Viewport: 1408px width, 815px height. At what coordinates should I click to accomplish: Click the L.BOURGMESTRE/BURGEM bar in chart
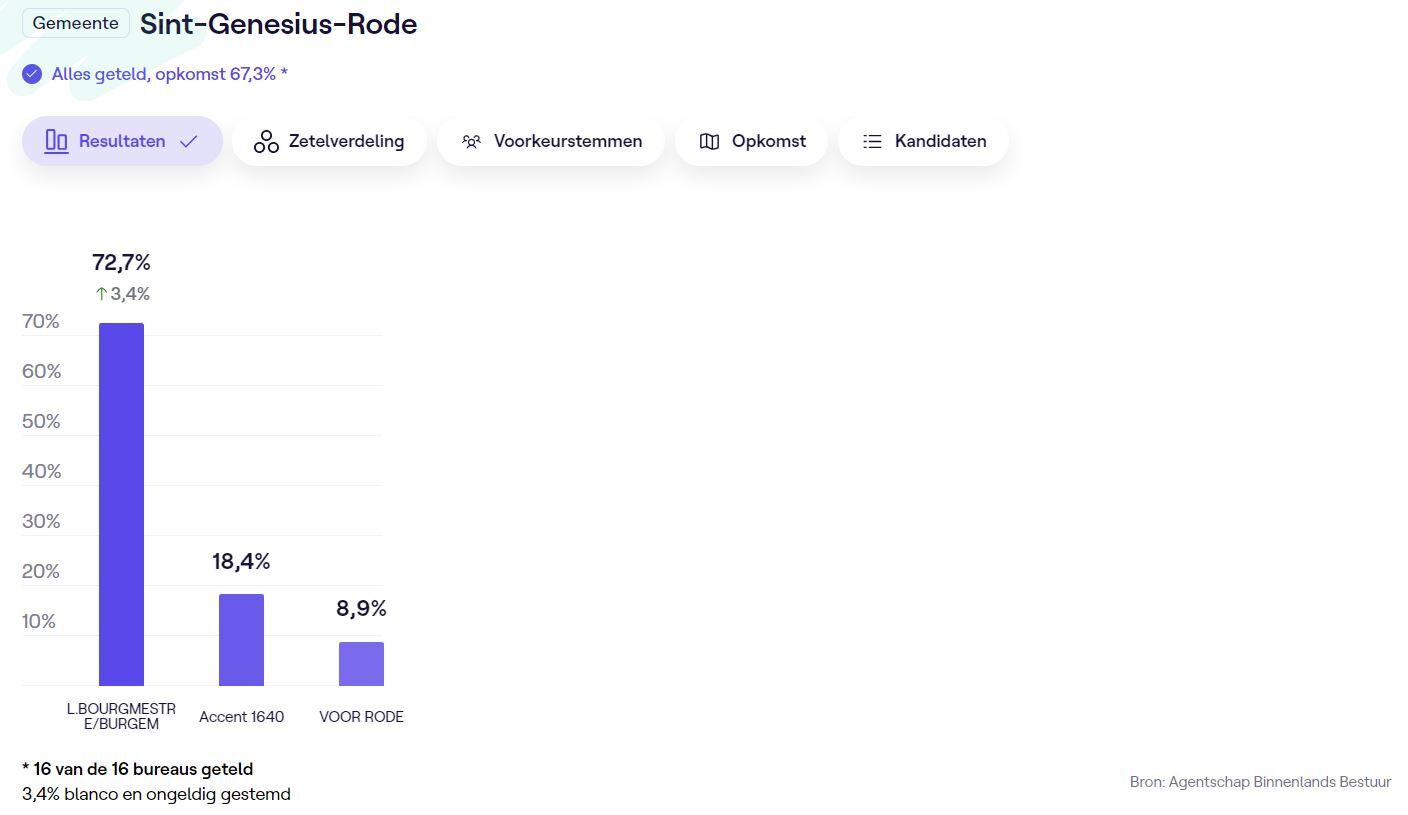(x=121, y=504)
